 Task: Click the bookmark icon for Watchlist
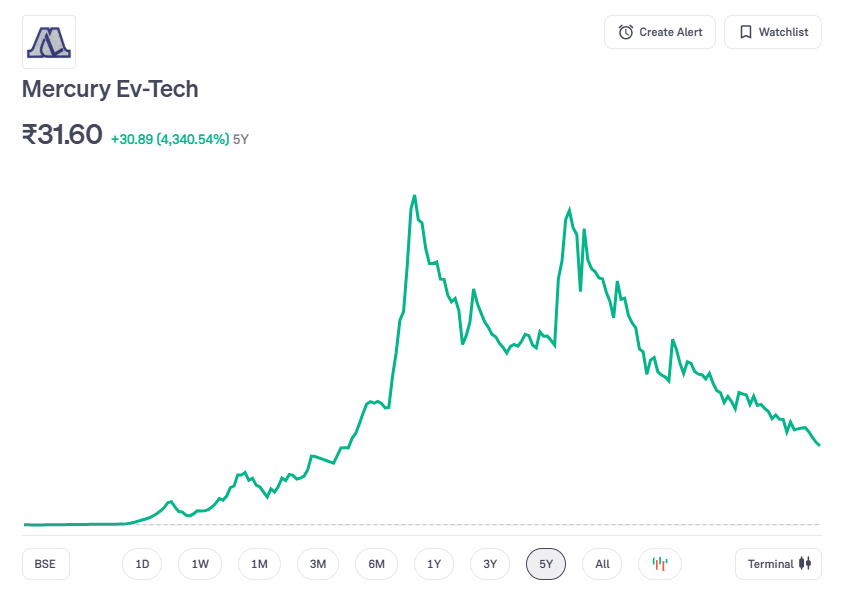click(x=745, y=32)
